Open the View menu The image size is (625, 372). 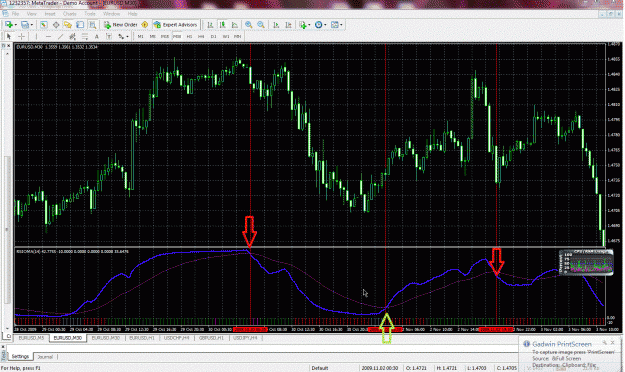pyautogui.click(x=31, y=14)
